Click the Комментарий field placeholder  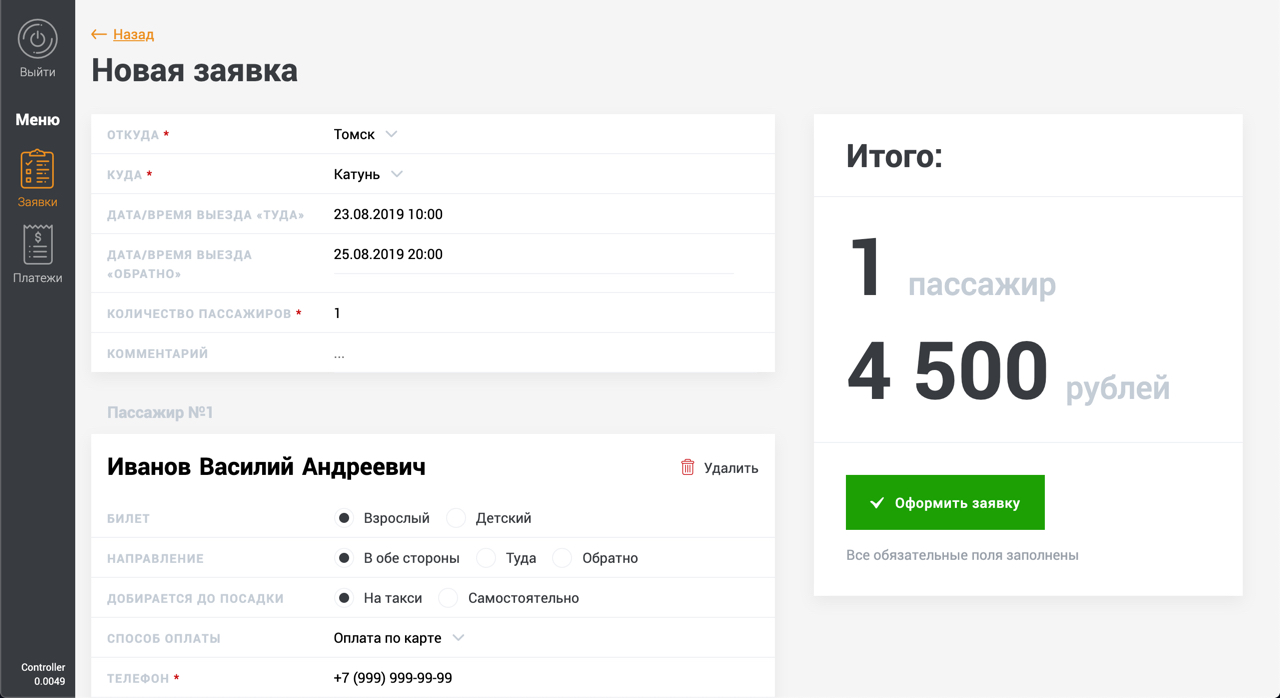pos(339,354)
